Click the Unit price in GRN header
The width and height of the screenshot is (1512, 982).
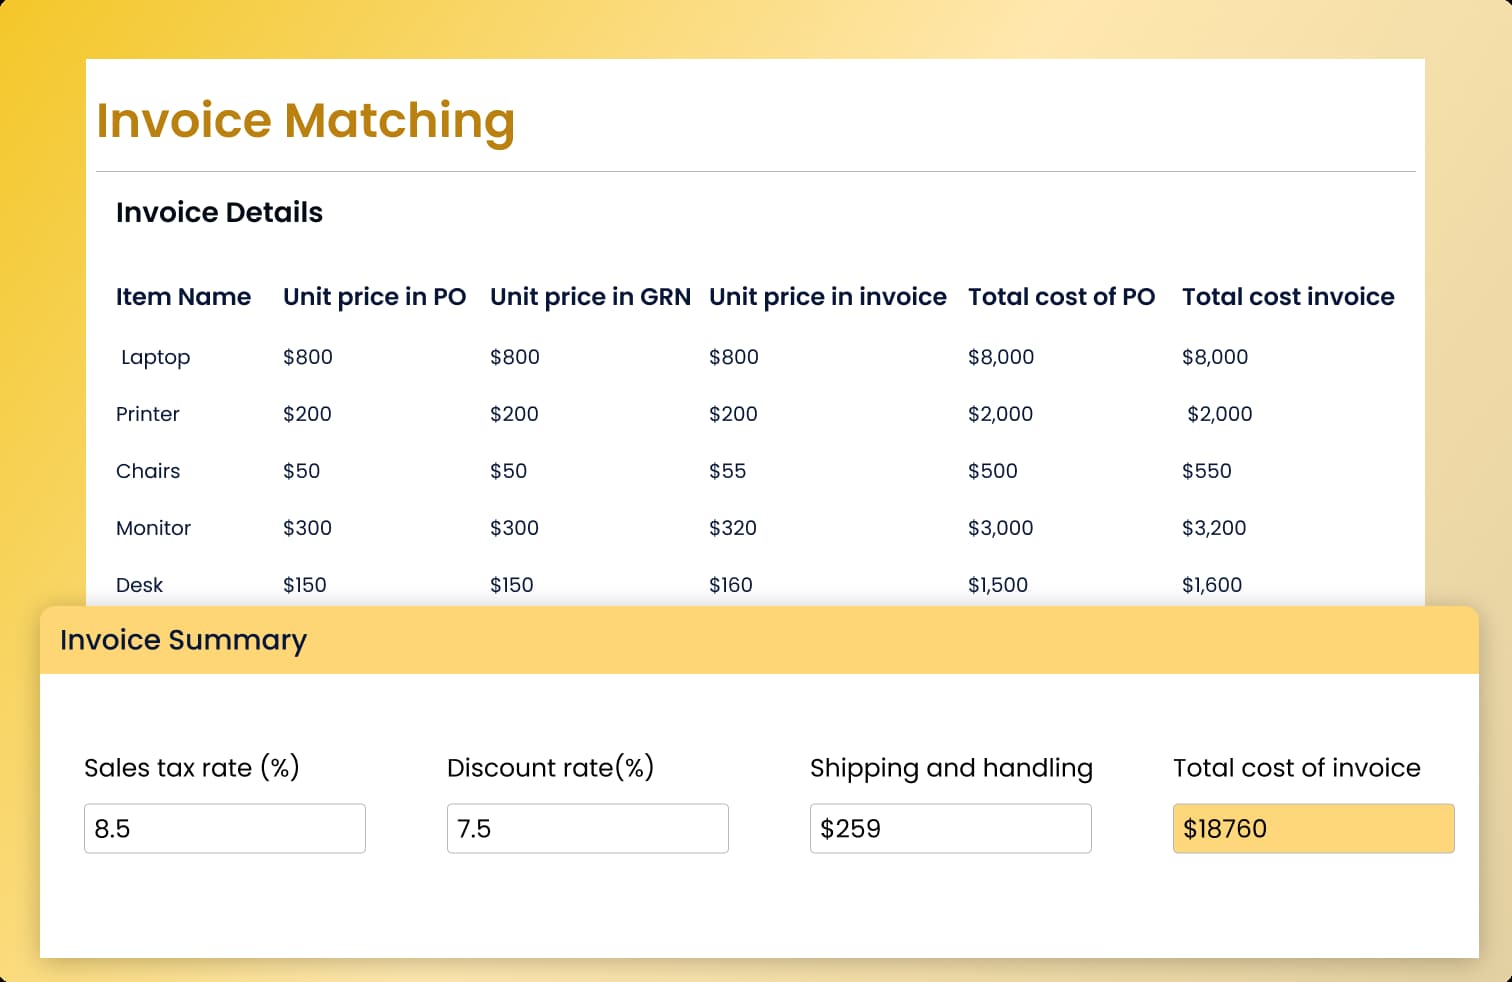click(x=590, y=297)
